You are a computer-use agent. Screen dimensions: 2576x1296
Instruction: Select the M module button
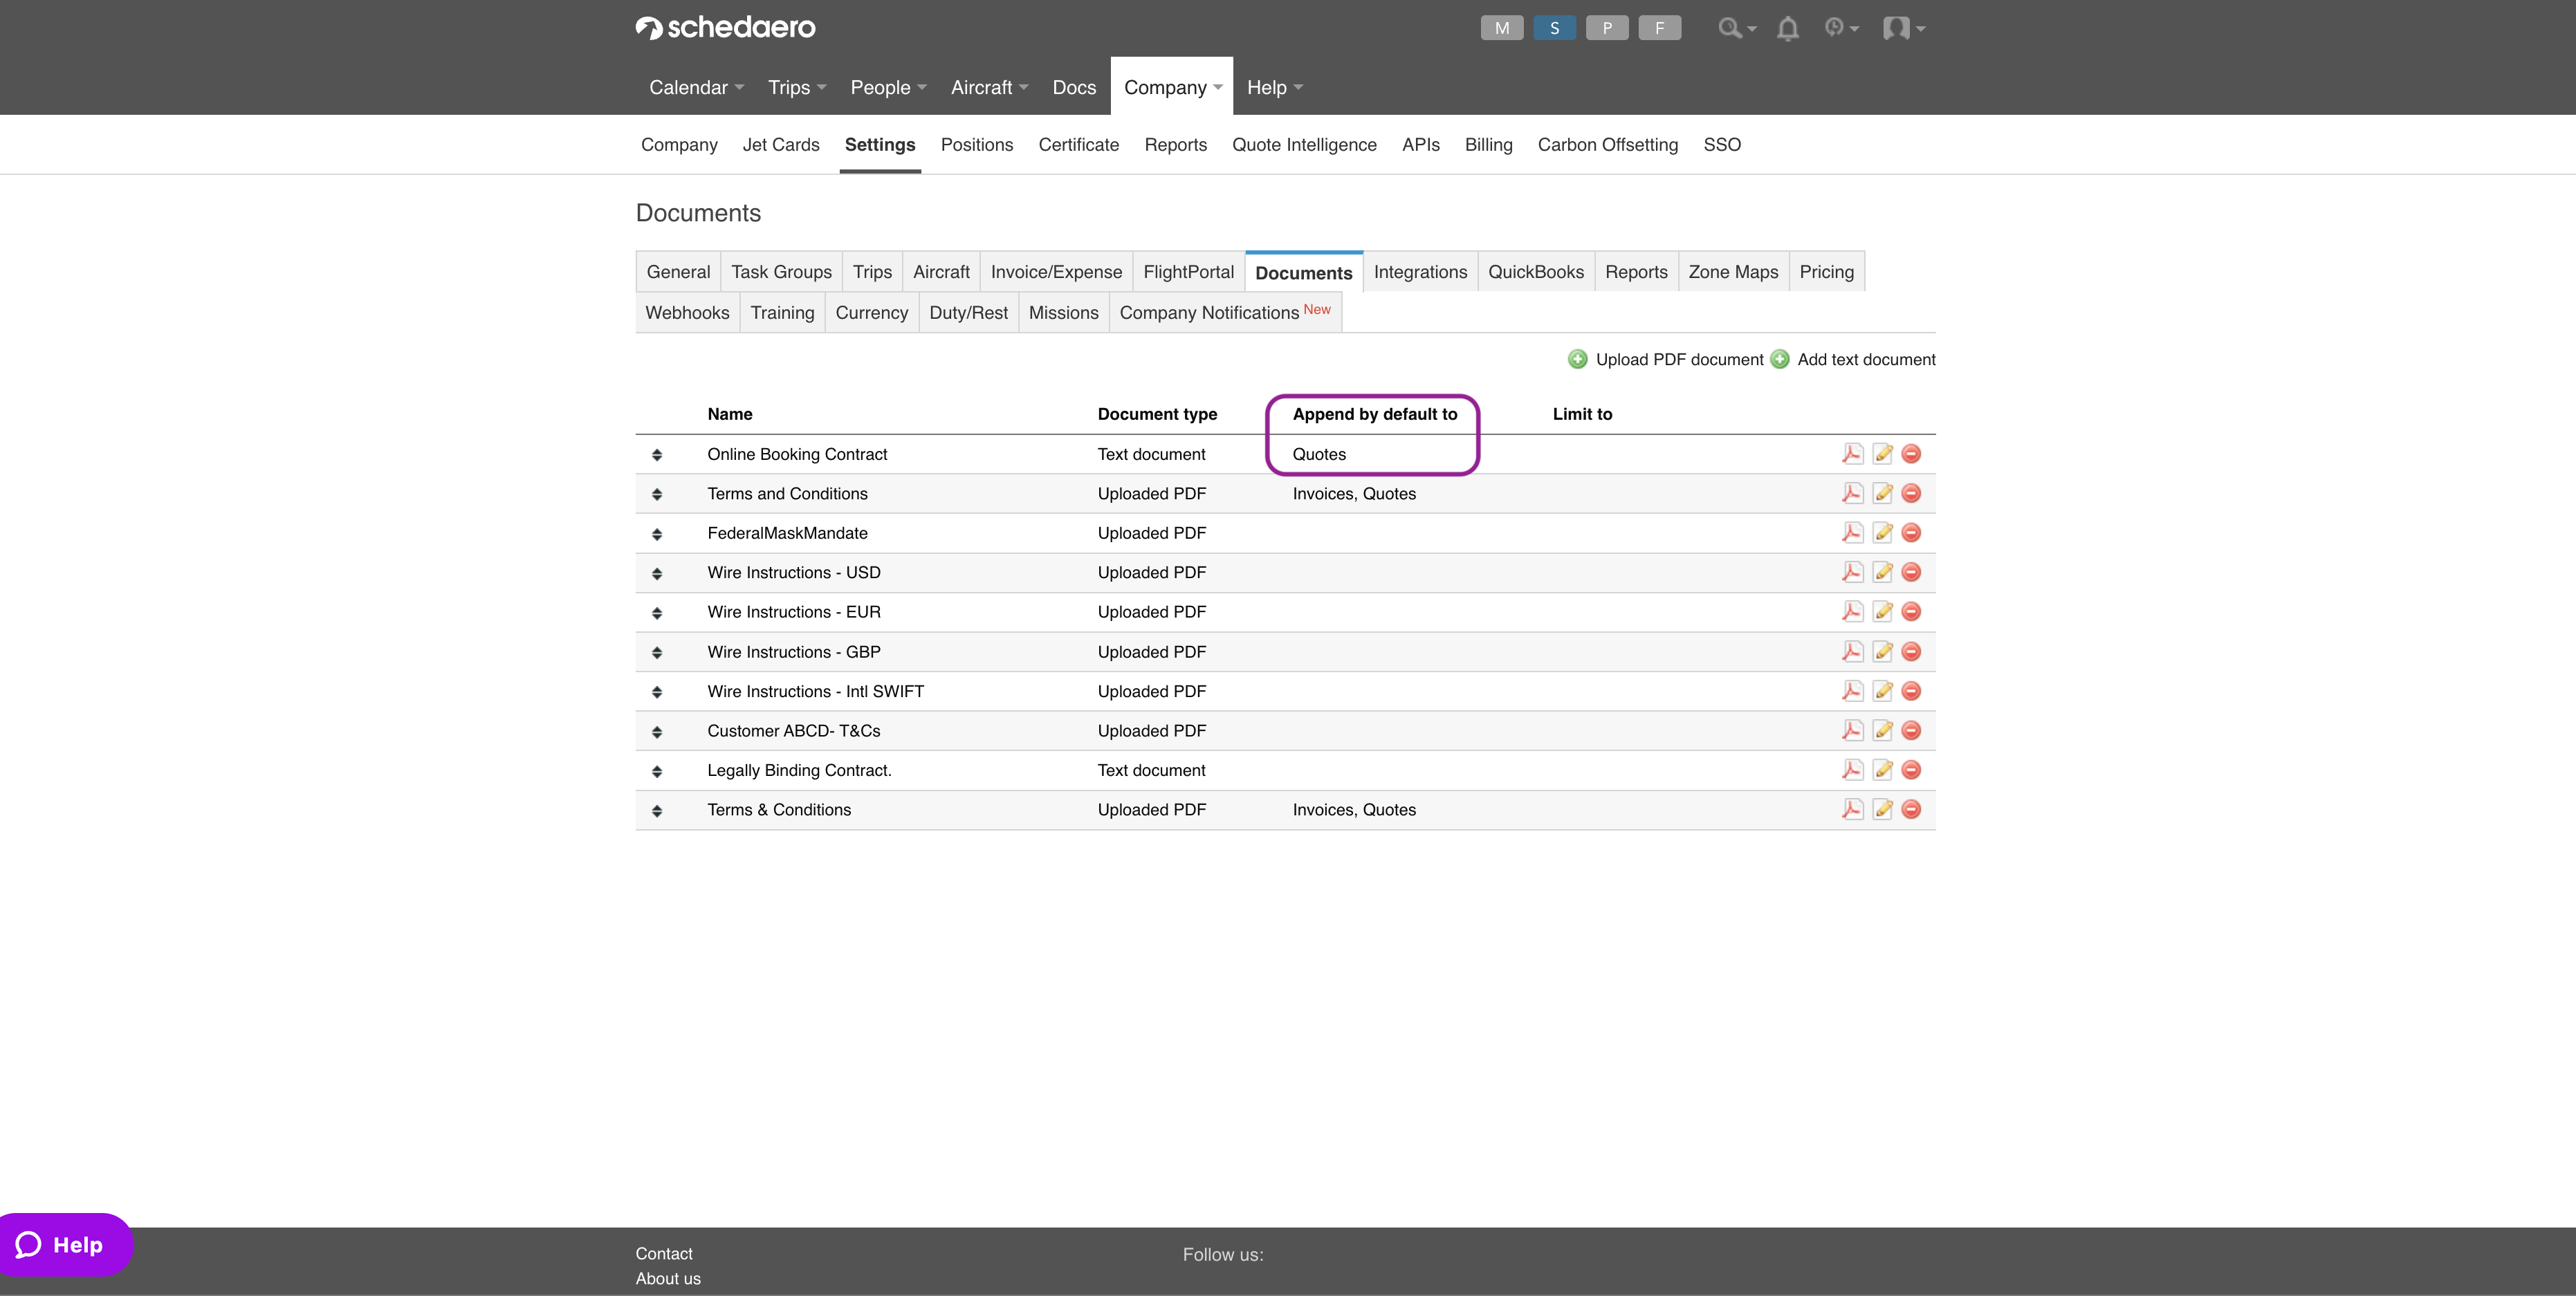coord(1502,28)
